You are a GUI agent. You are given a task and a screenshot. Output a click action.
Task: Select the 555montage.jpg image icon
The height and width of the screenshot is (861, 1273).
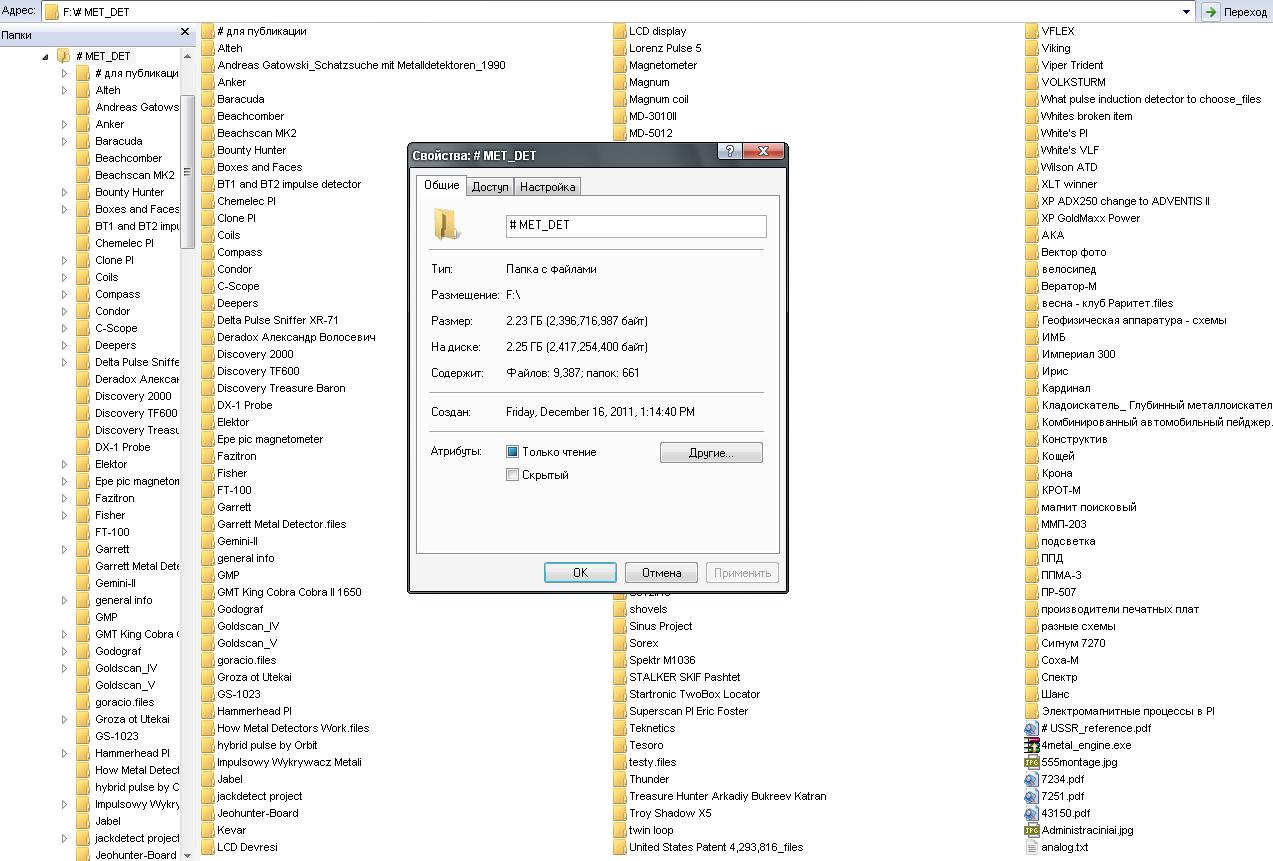(1032, 762)
